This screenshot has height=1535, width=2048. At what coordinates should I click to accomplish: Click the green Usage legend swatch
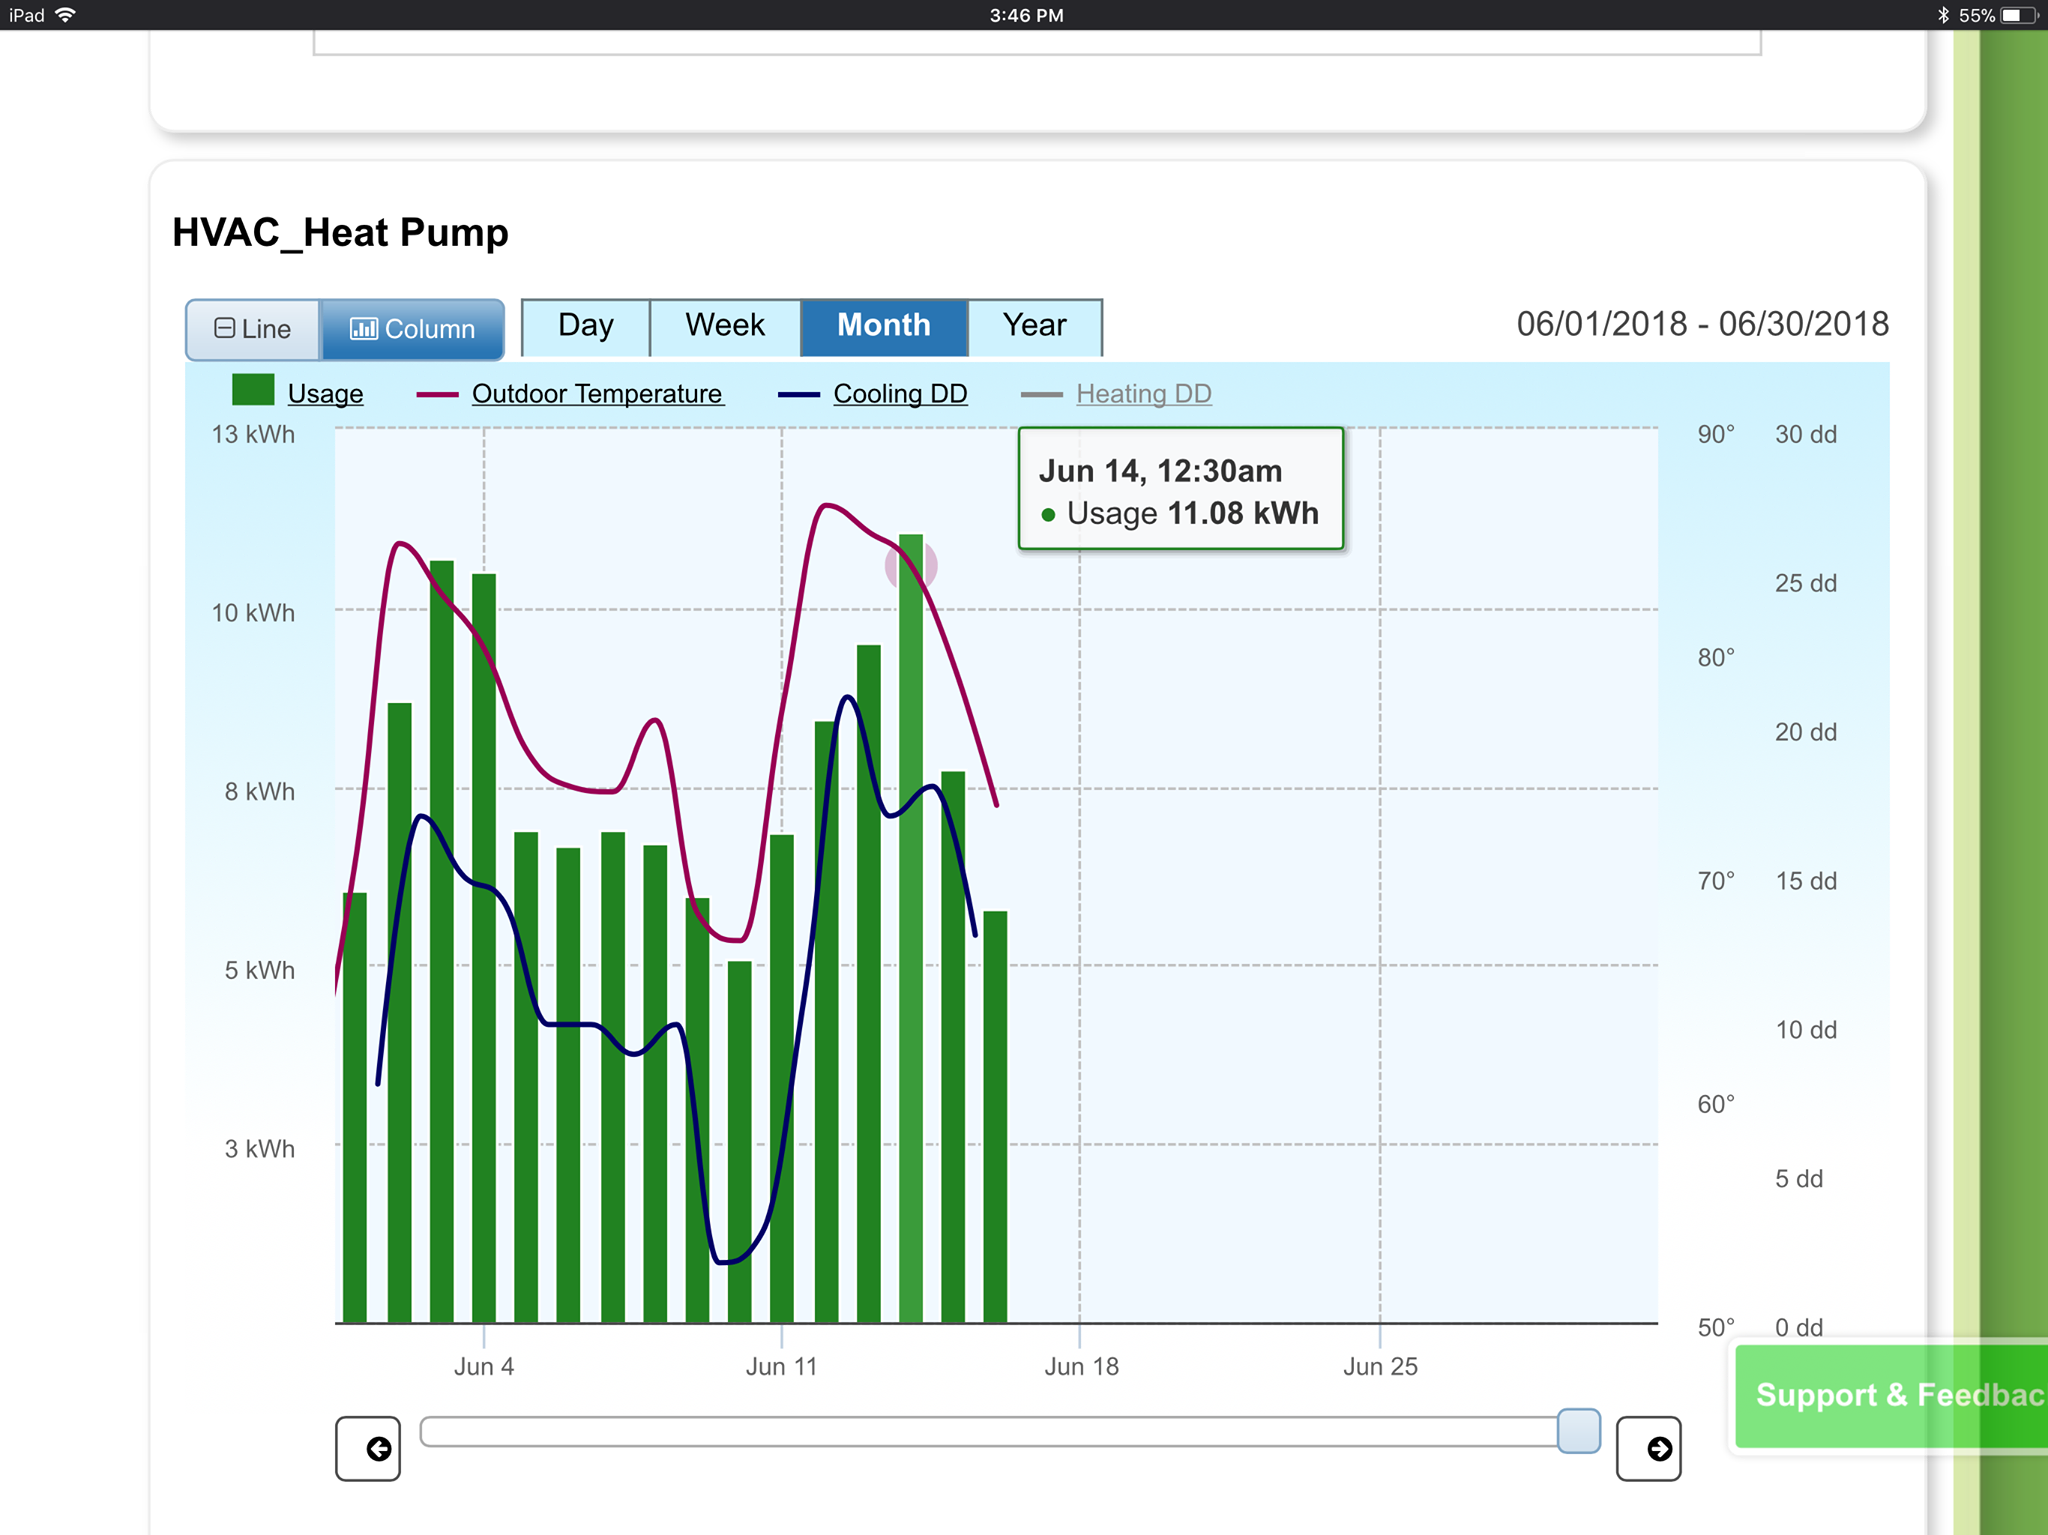pyautogui.click(x=253, y=391)
